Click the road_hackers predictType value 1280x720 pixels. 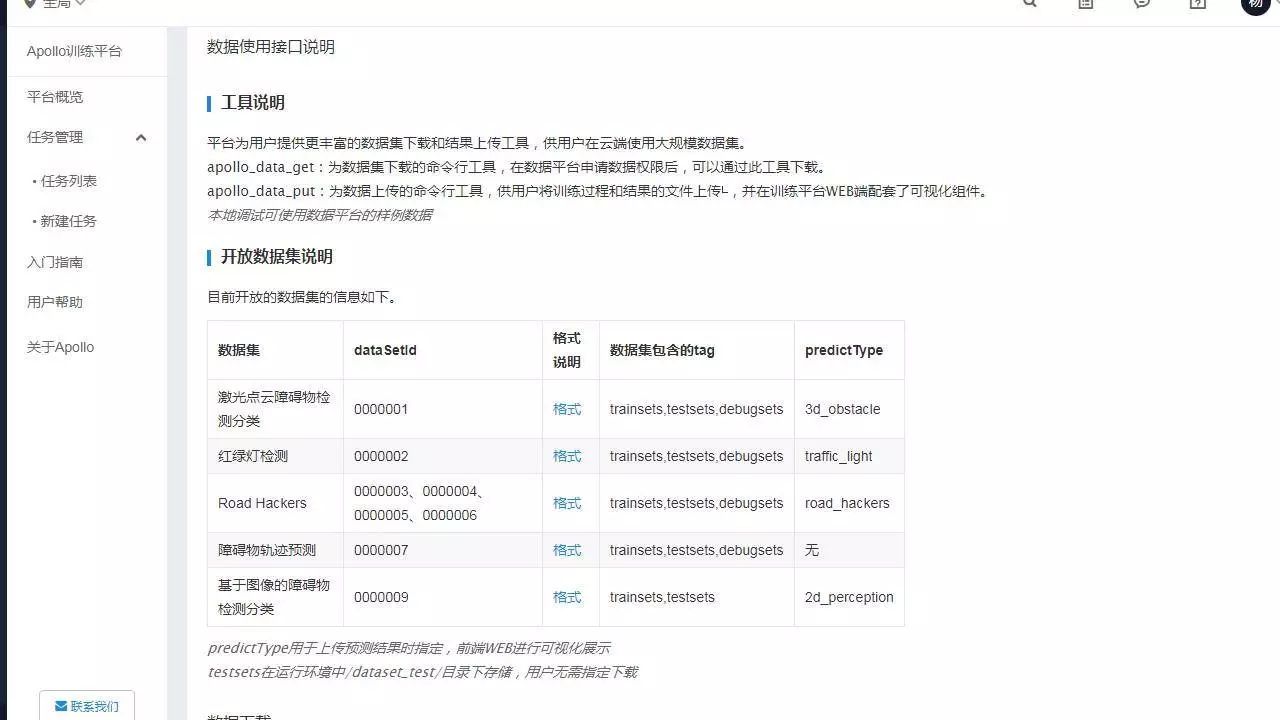tap(847, 503)
